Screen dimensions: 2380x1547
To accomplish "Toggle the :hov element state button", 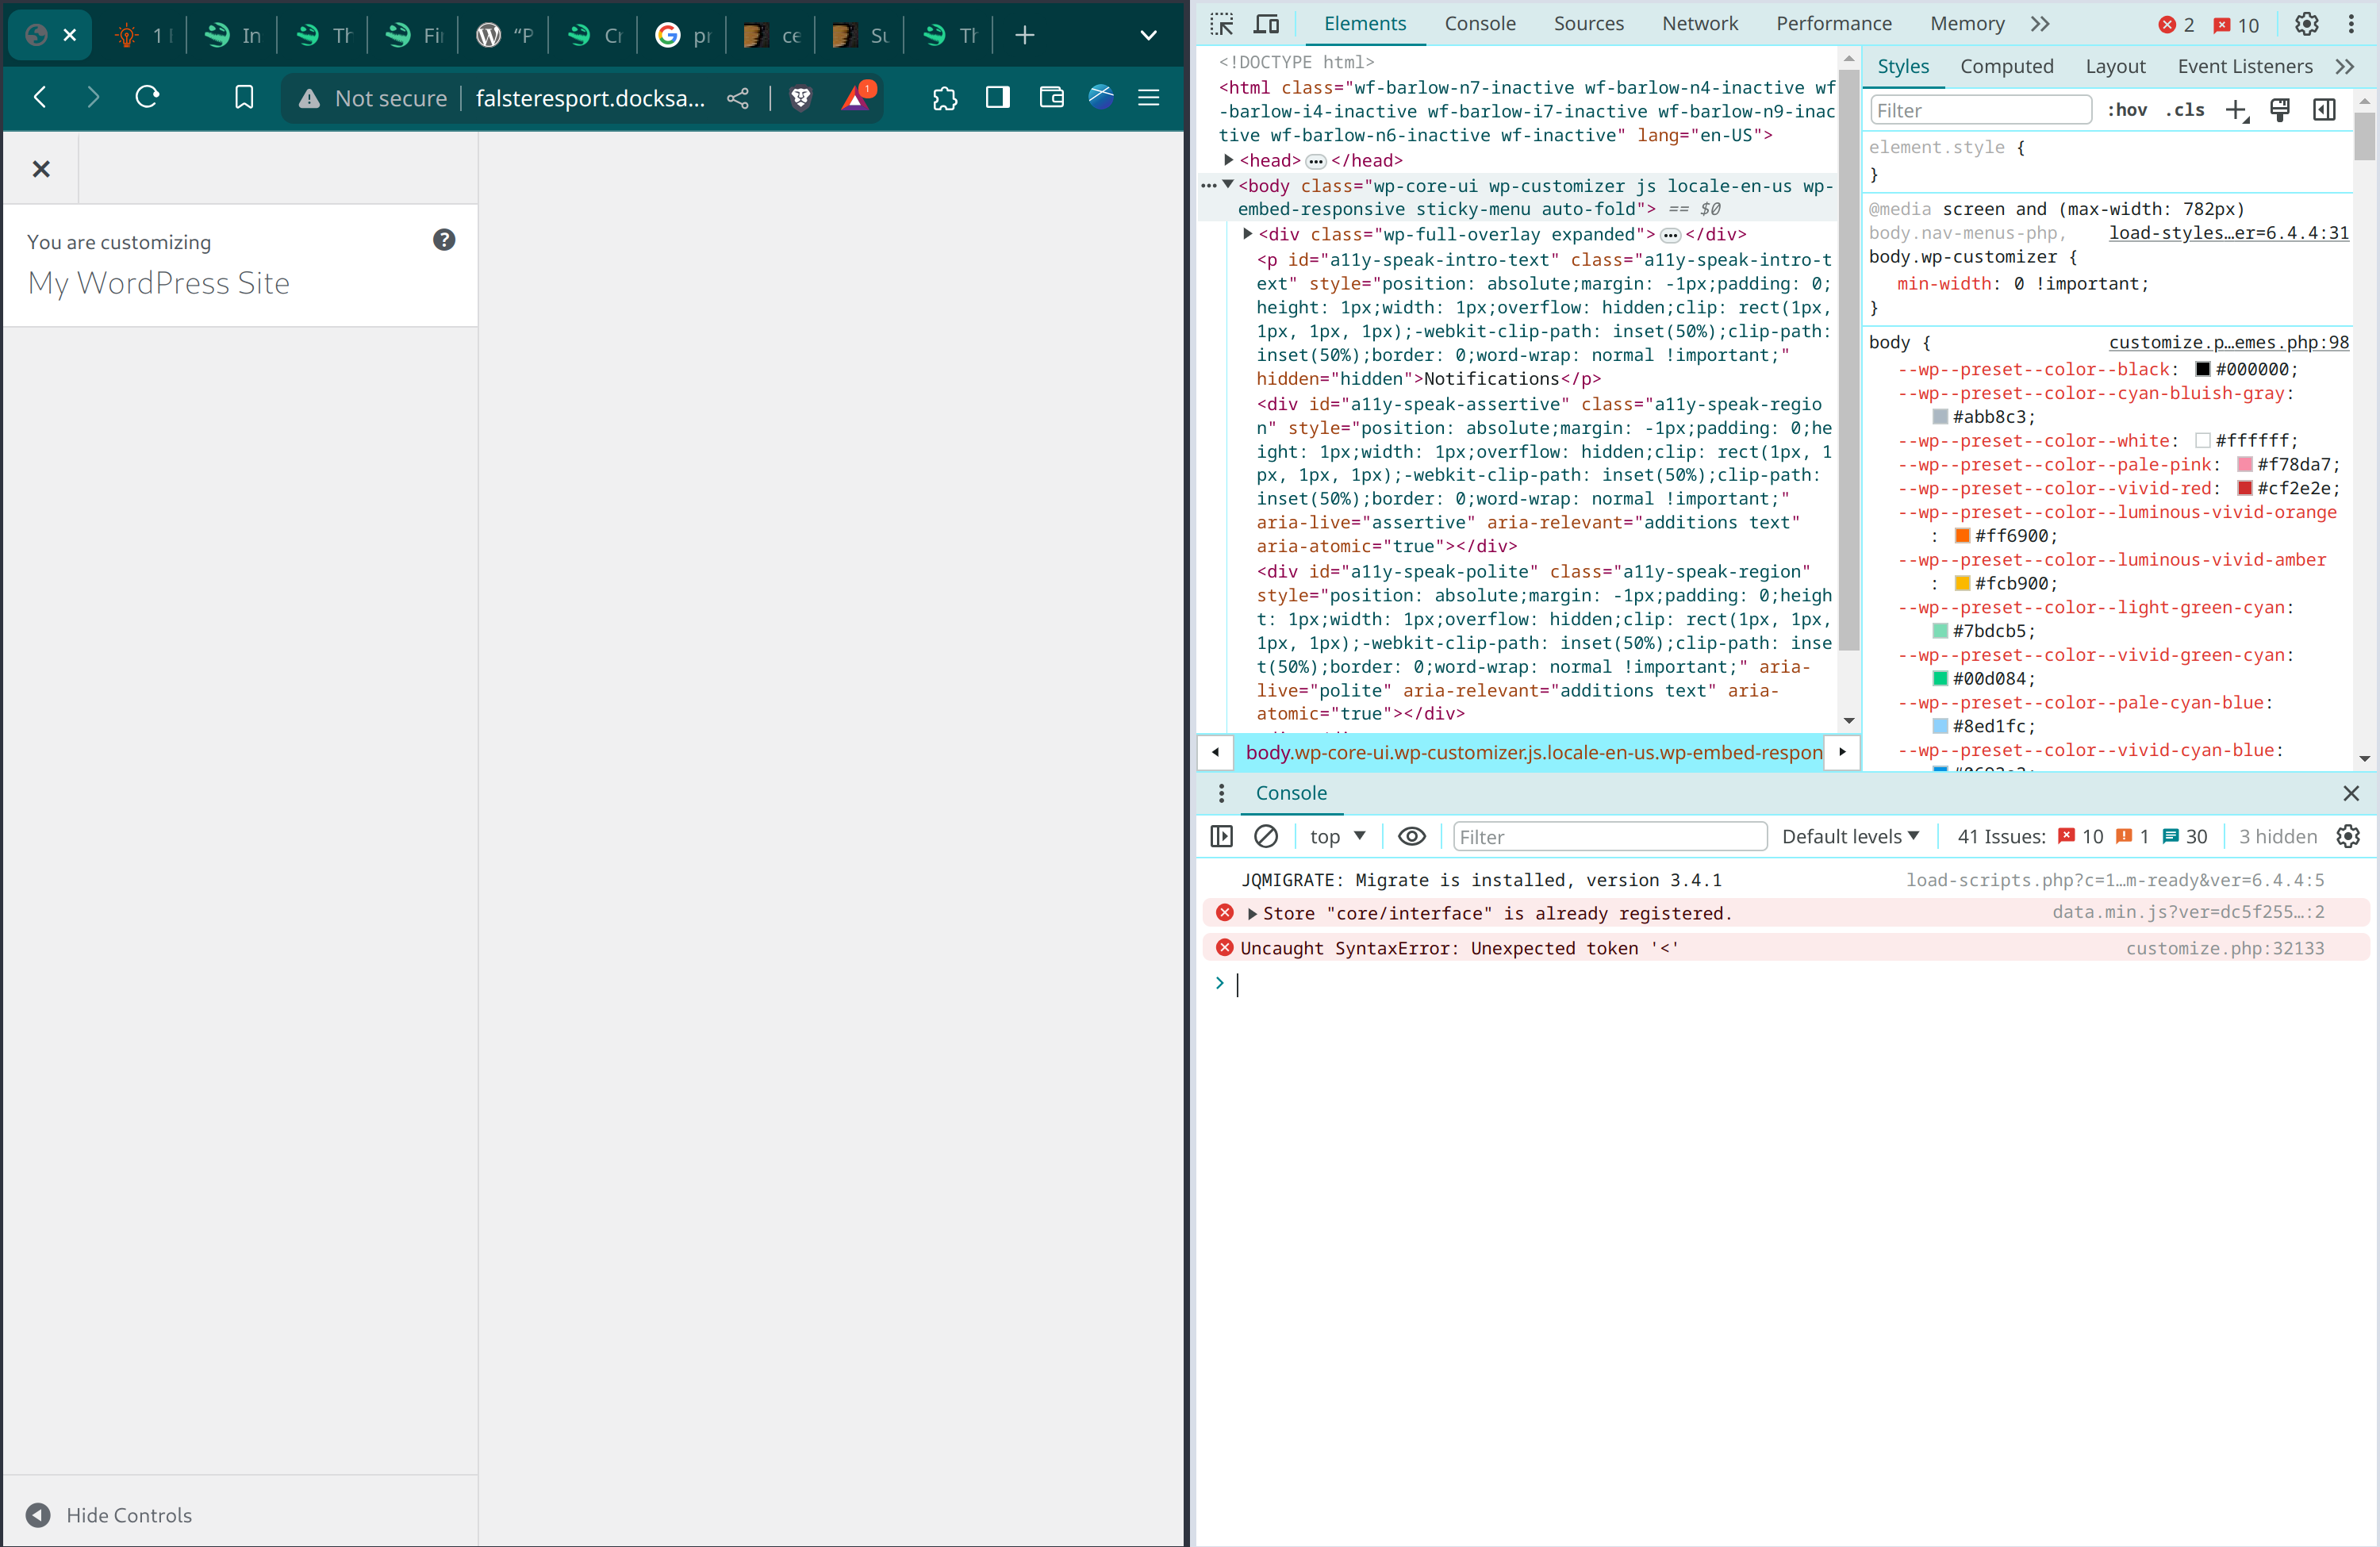I will (x=2126, y=110).
